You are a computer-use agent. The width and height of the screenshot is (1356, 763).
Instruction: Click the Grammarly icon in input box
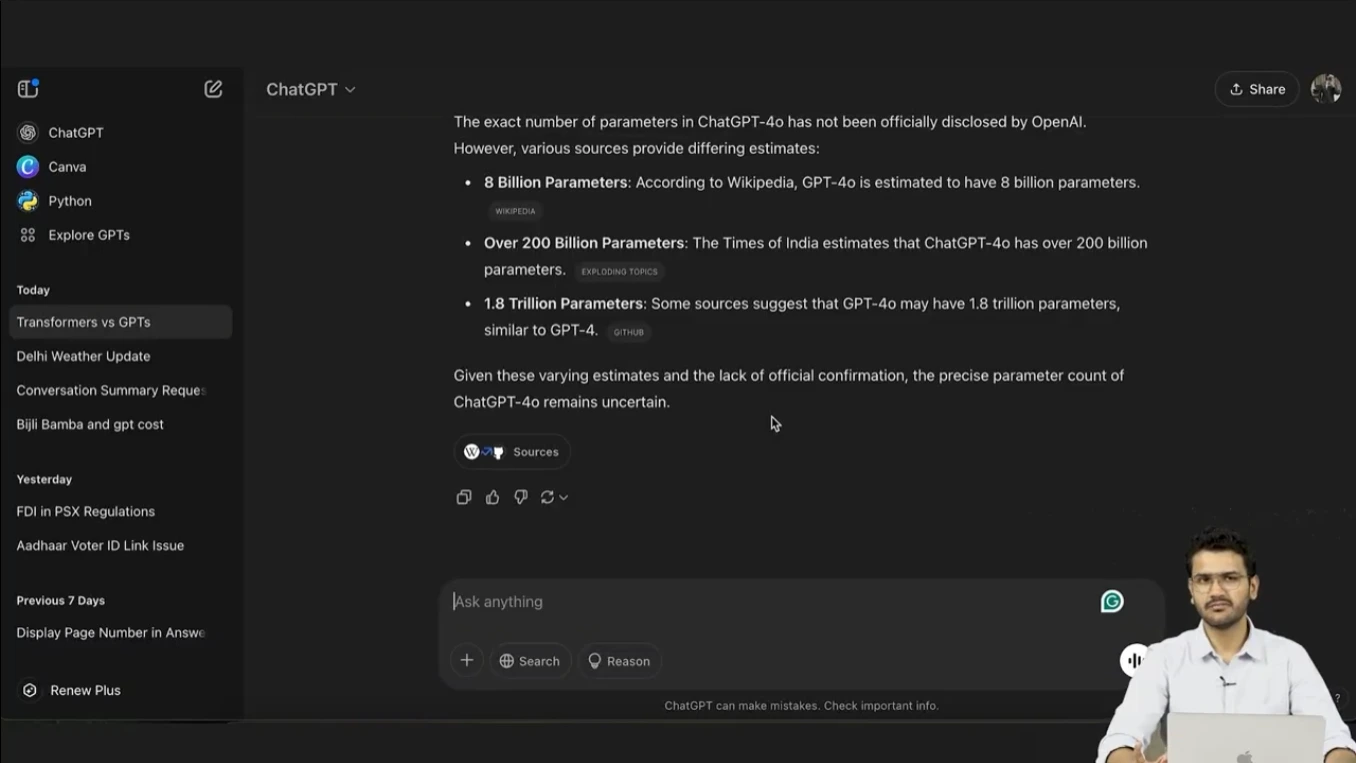coord(1112,601)
